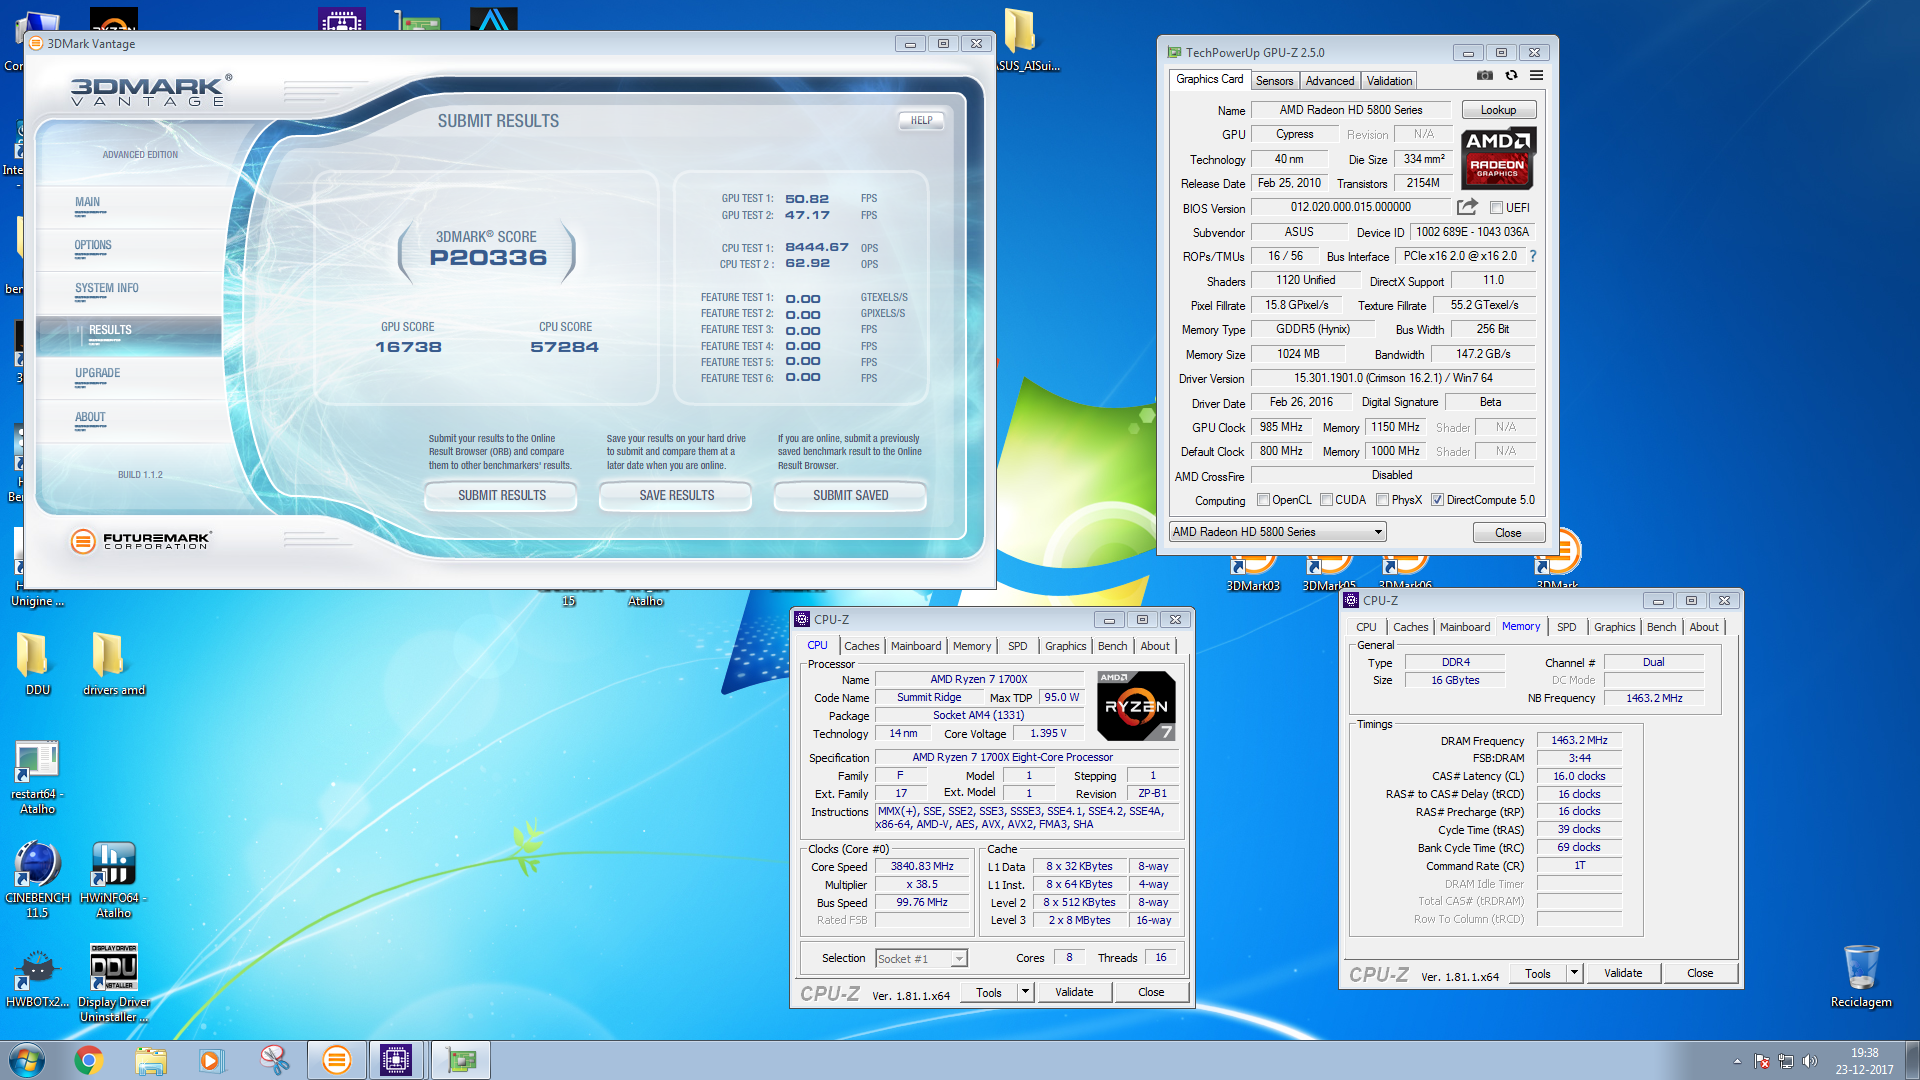Open ABOUT in 3DMark Vantage sidebar

click(x=89, y=417)
